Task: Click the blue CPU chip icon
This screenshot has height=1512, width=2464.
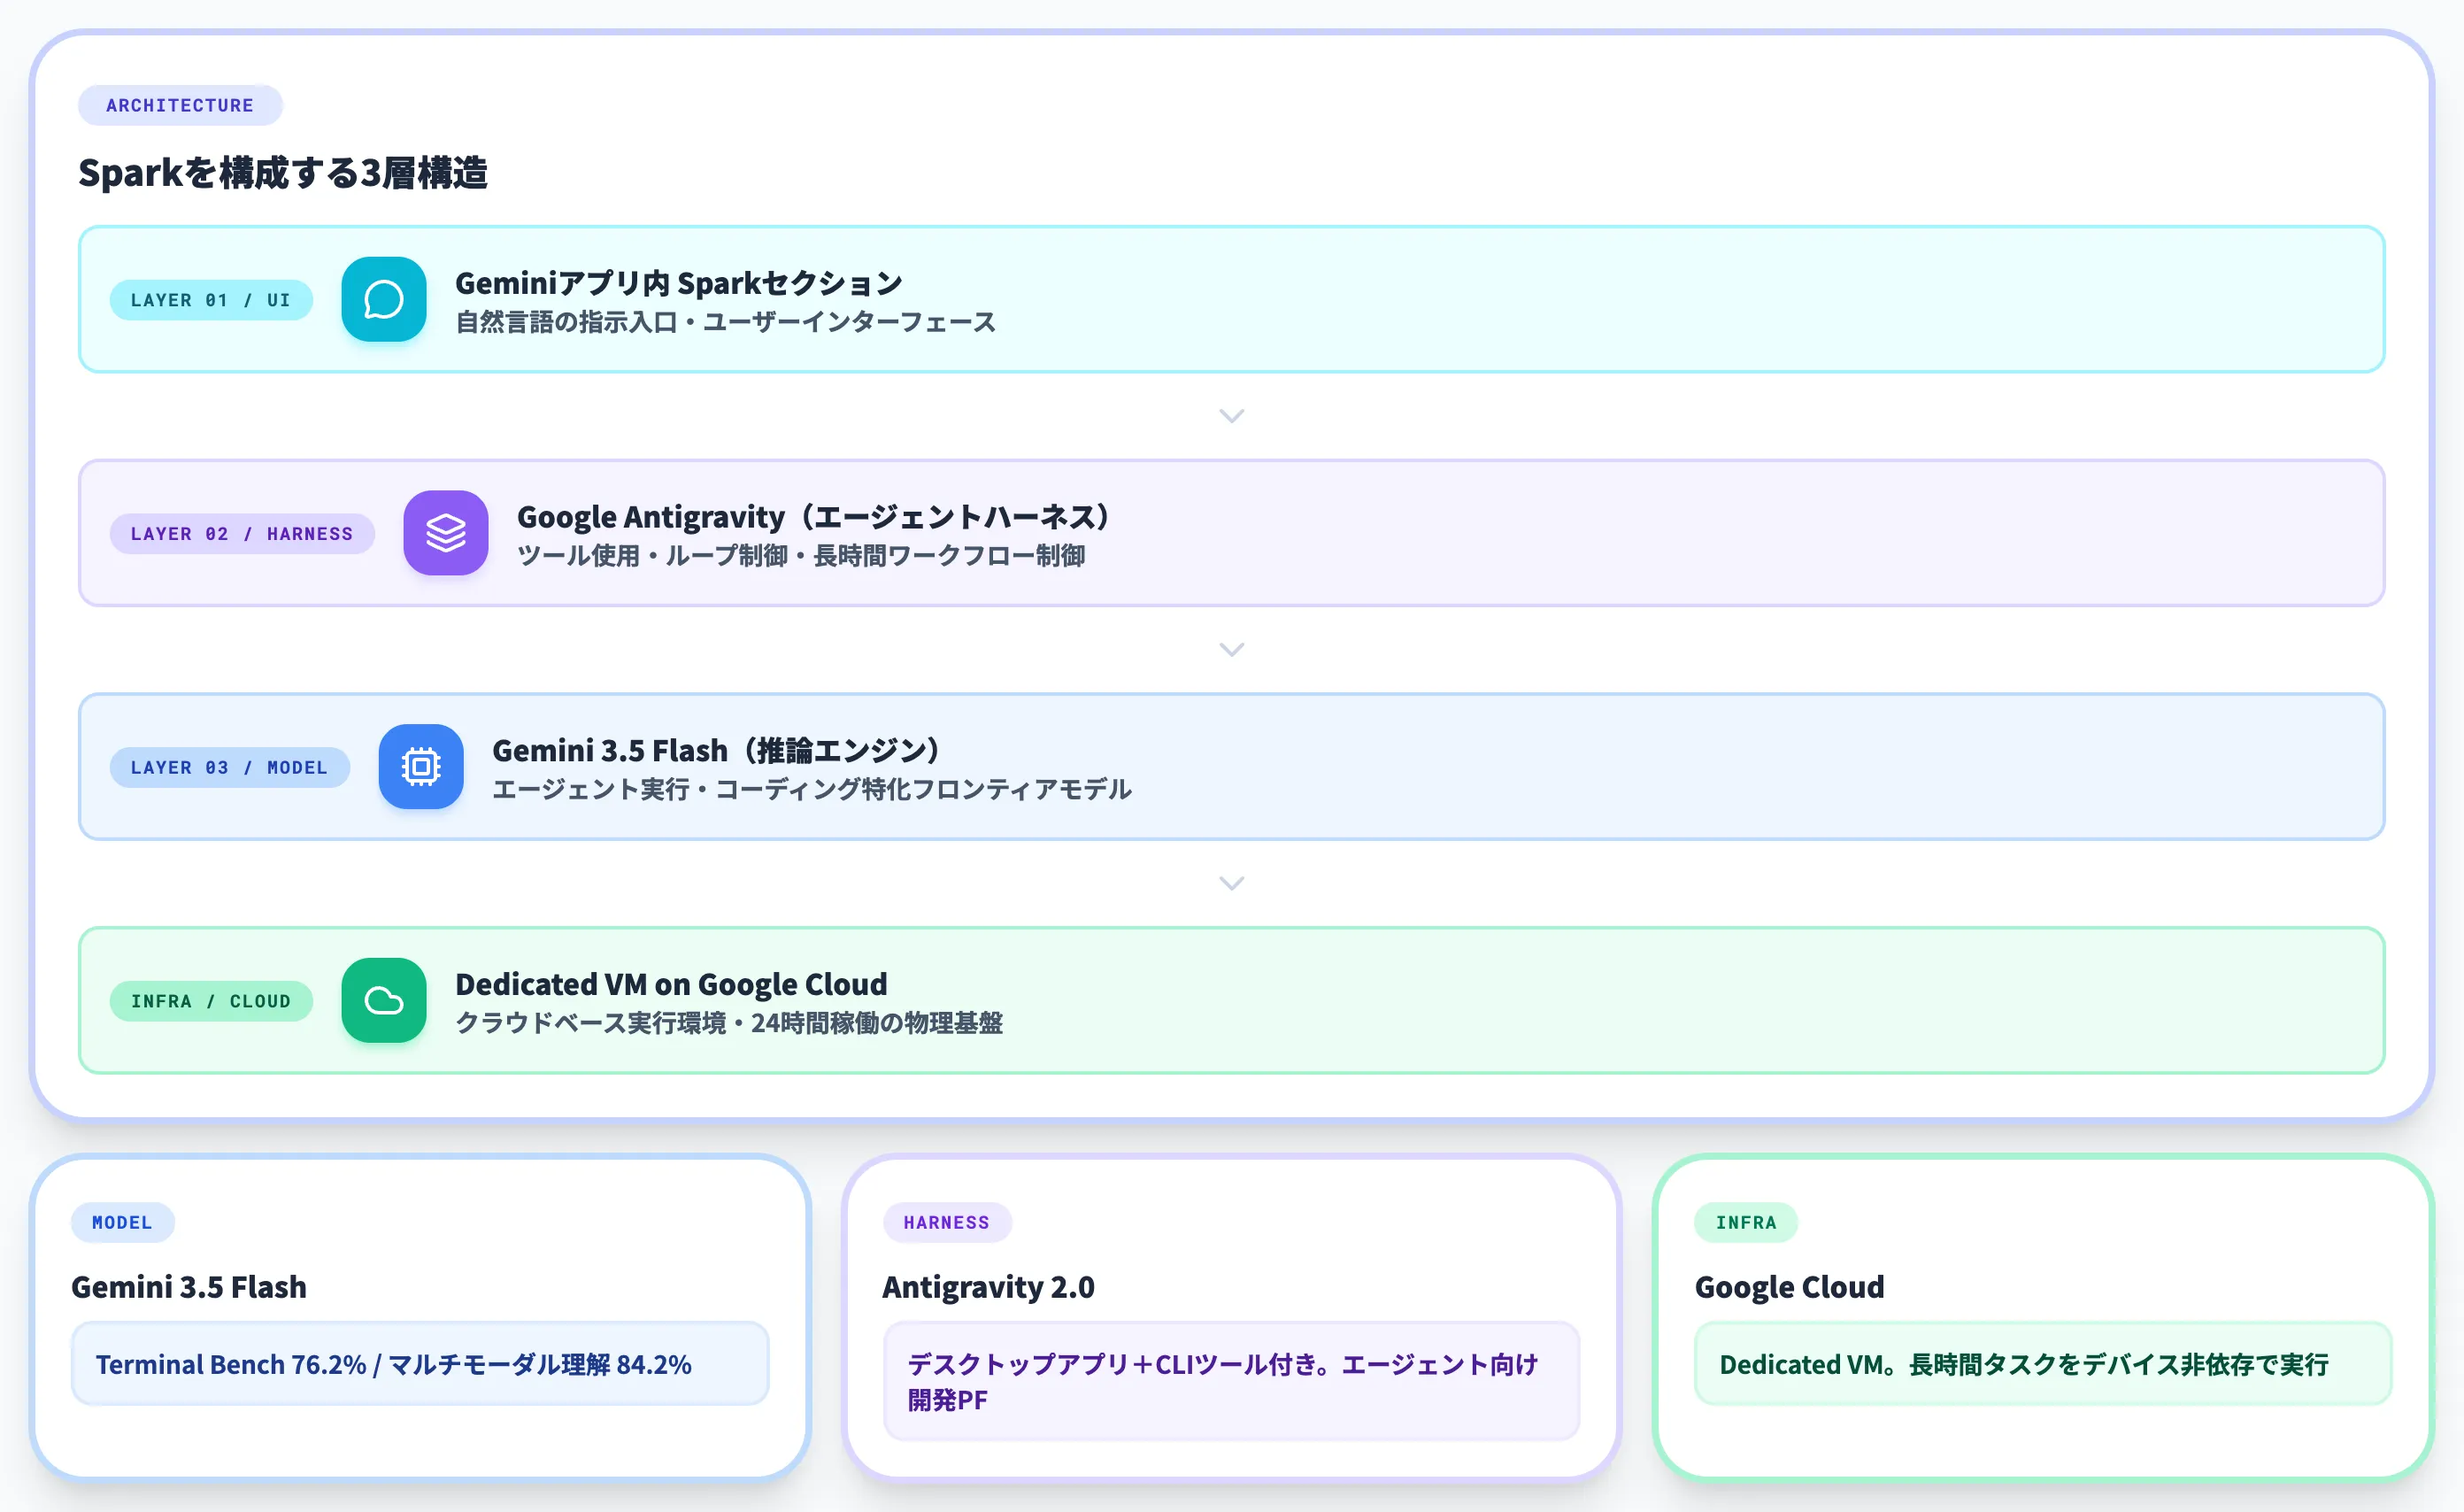Action: (x=421, y=767)
